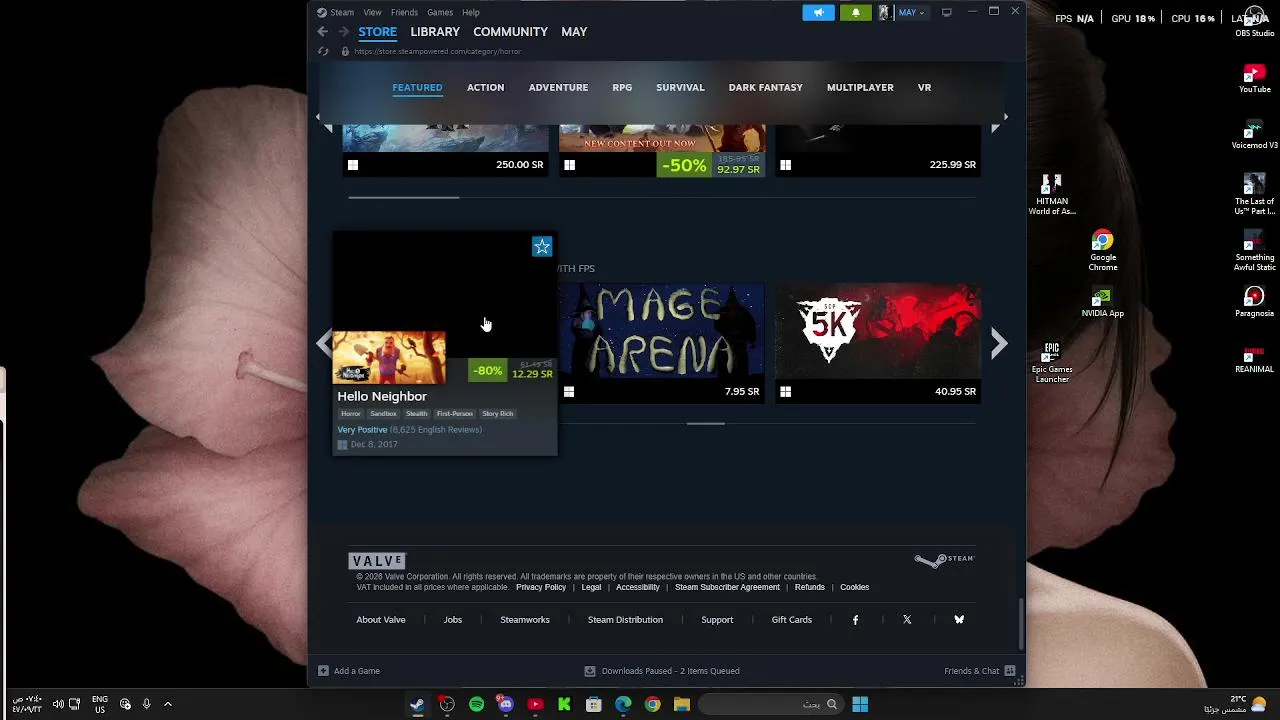Viewport: 1280px width, 720px height.
Task: Select the VR category tab
Action: 924,87
